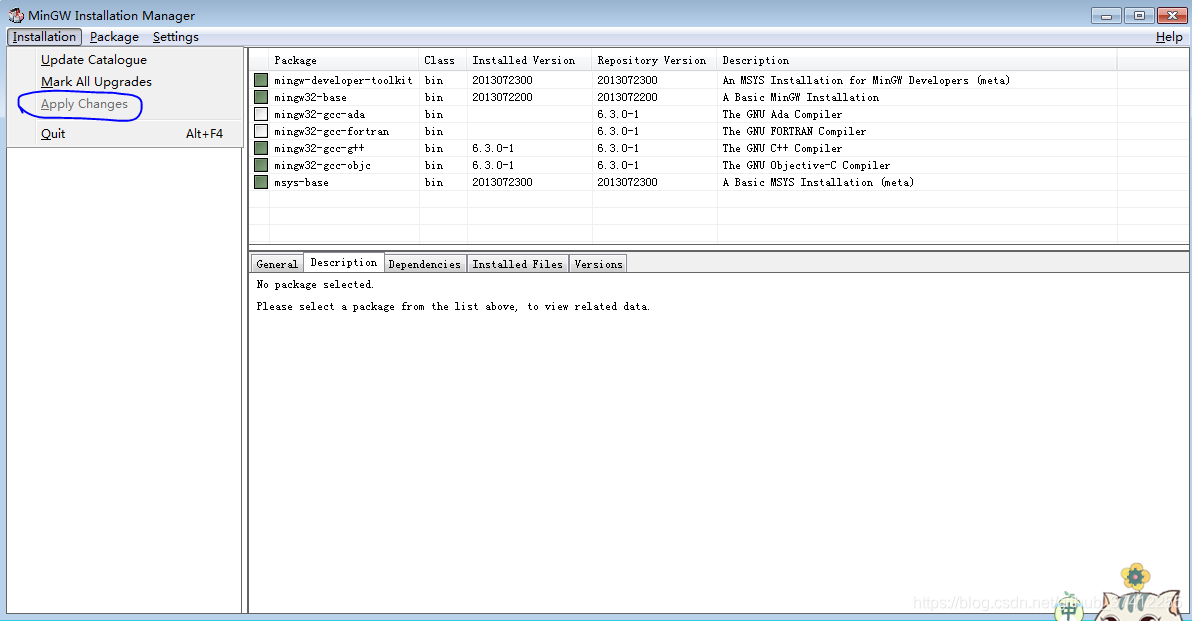
Task: Minimize the MinGW Installation Manager window
Action: pos(1107,15)
